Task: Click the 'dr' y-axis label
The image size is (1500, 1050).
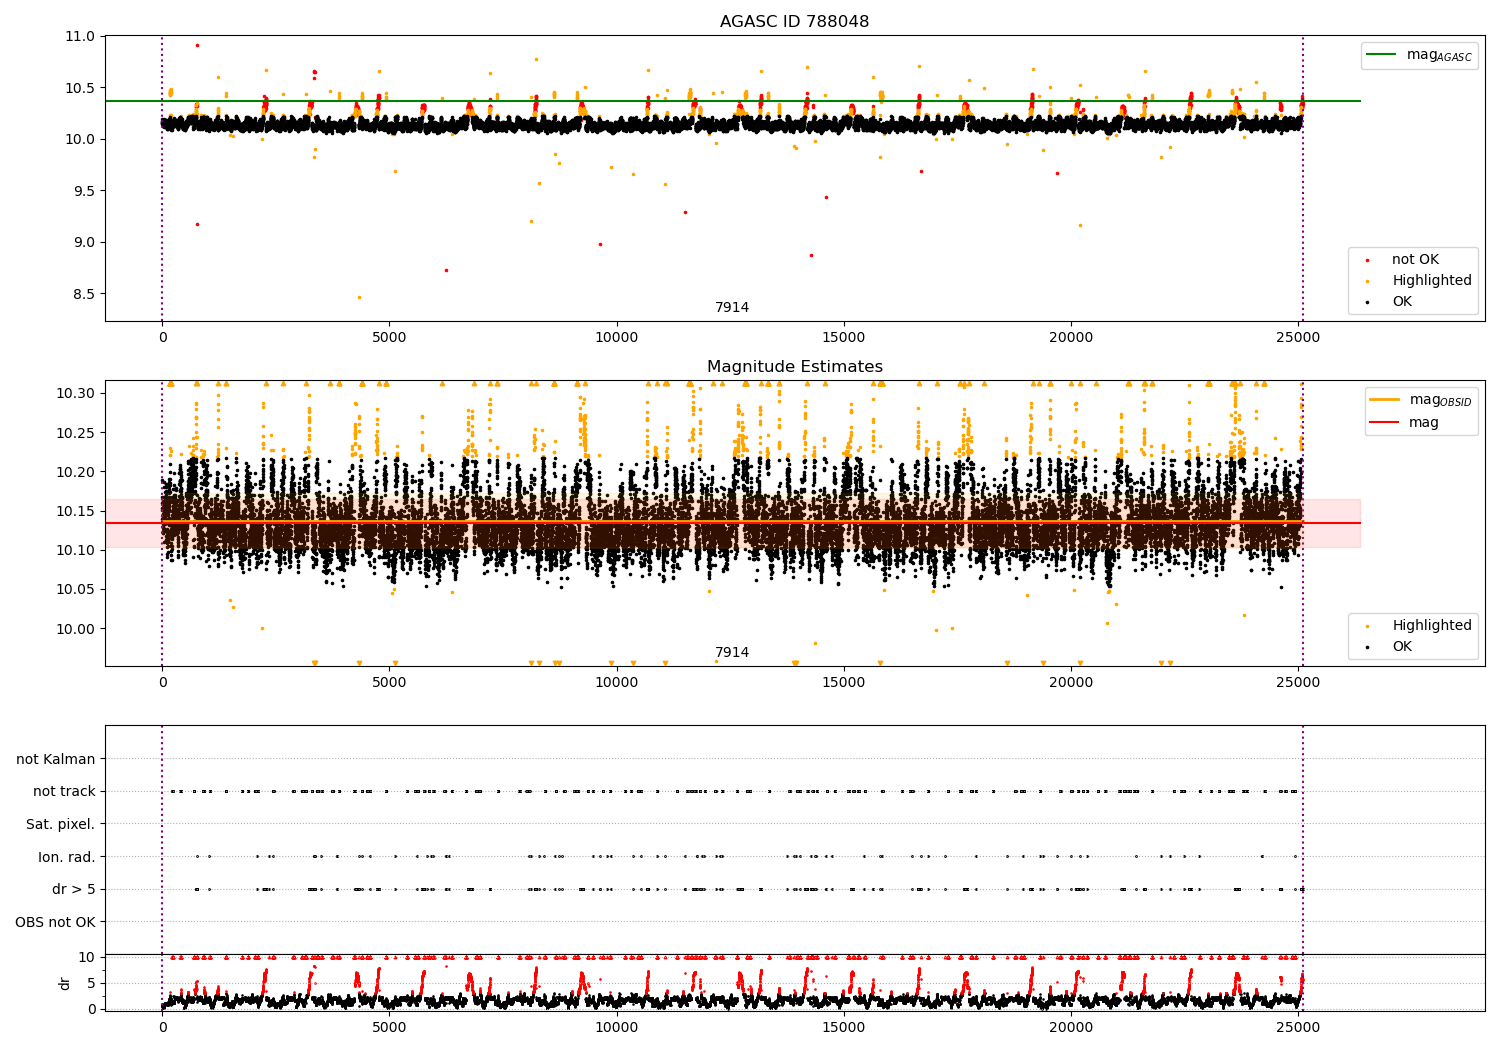Action: pos(65,983)
